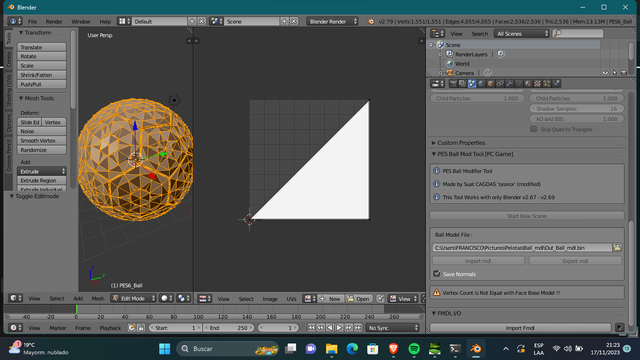
Task: Click the Randomize button
Action: pos(42,150)
